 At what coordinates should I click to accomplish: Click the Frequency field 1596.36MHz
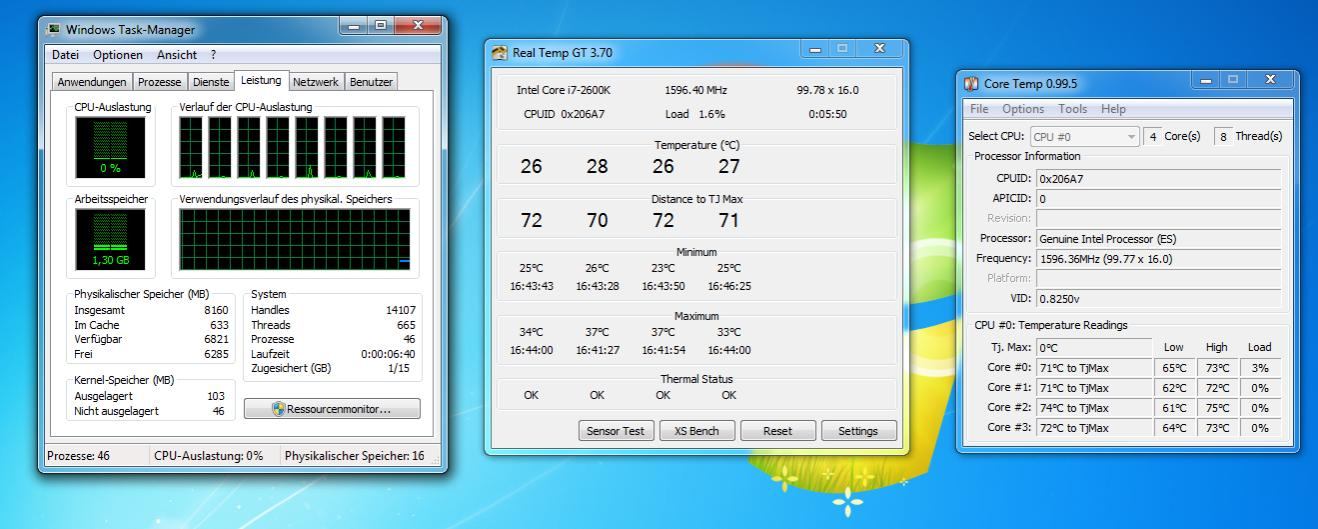point(1158,259)
